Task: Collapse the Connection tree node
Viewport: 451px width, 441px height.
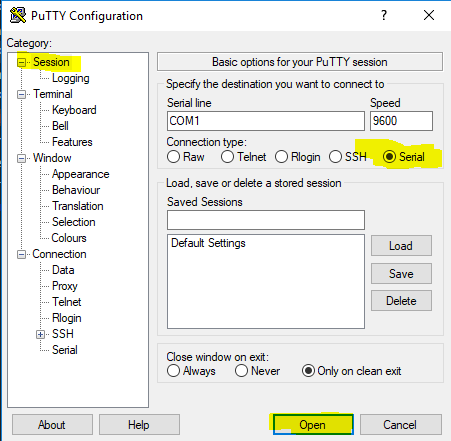Action: (21, 255)
